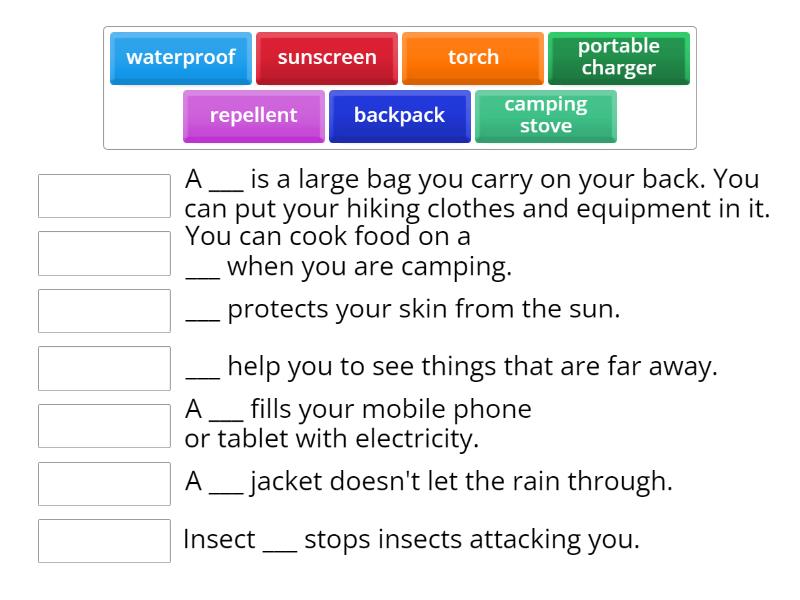800x600 pixels.
Task: Click the 'stops insects attacking you' sentence
Action: click(411, 540)
